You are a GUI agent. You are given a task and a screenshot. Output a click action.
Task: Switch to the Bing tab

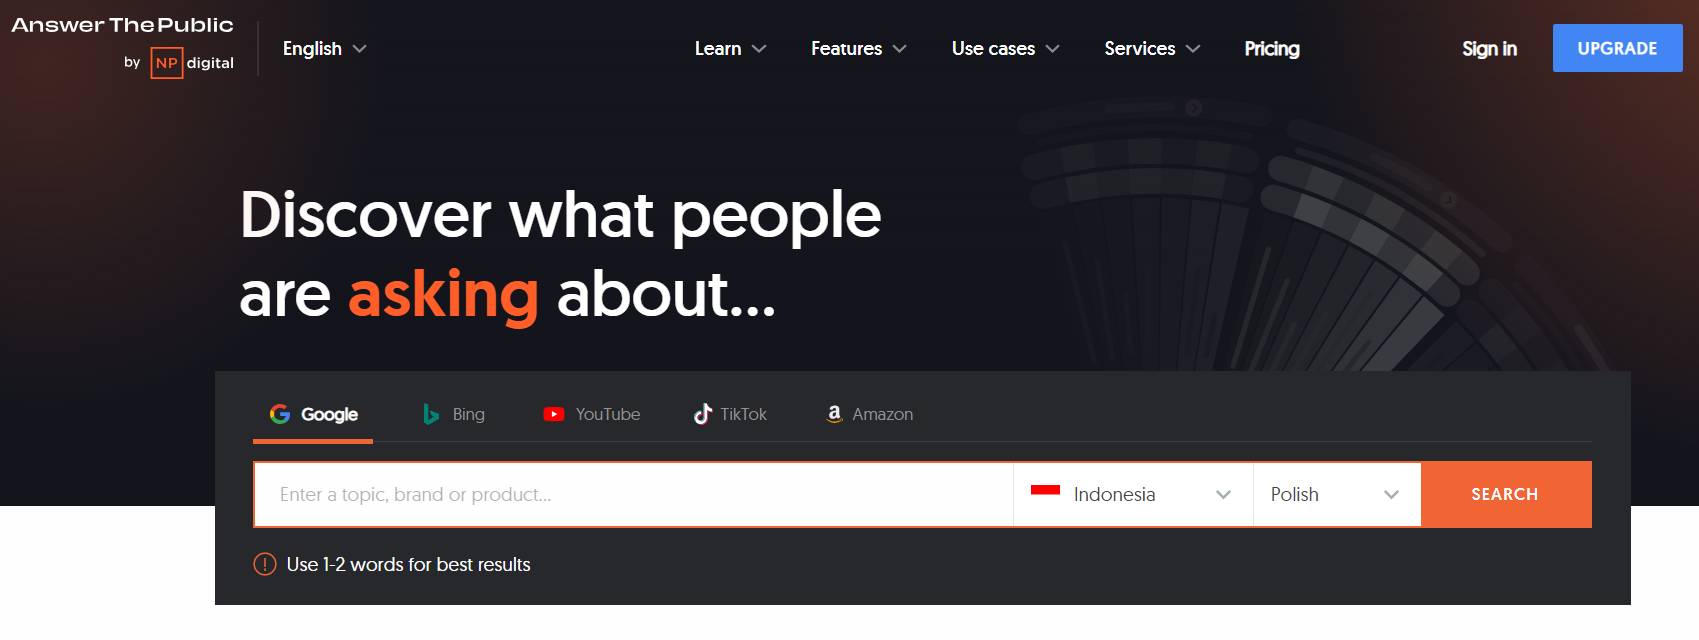454,414
